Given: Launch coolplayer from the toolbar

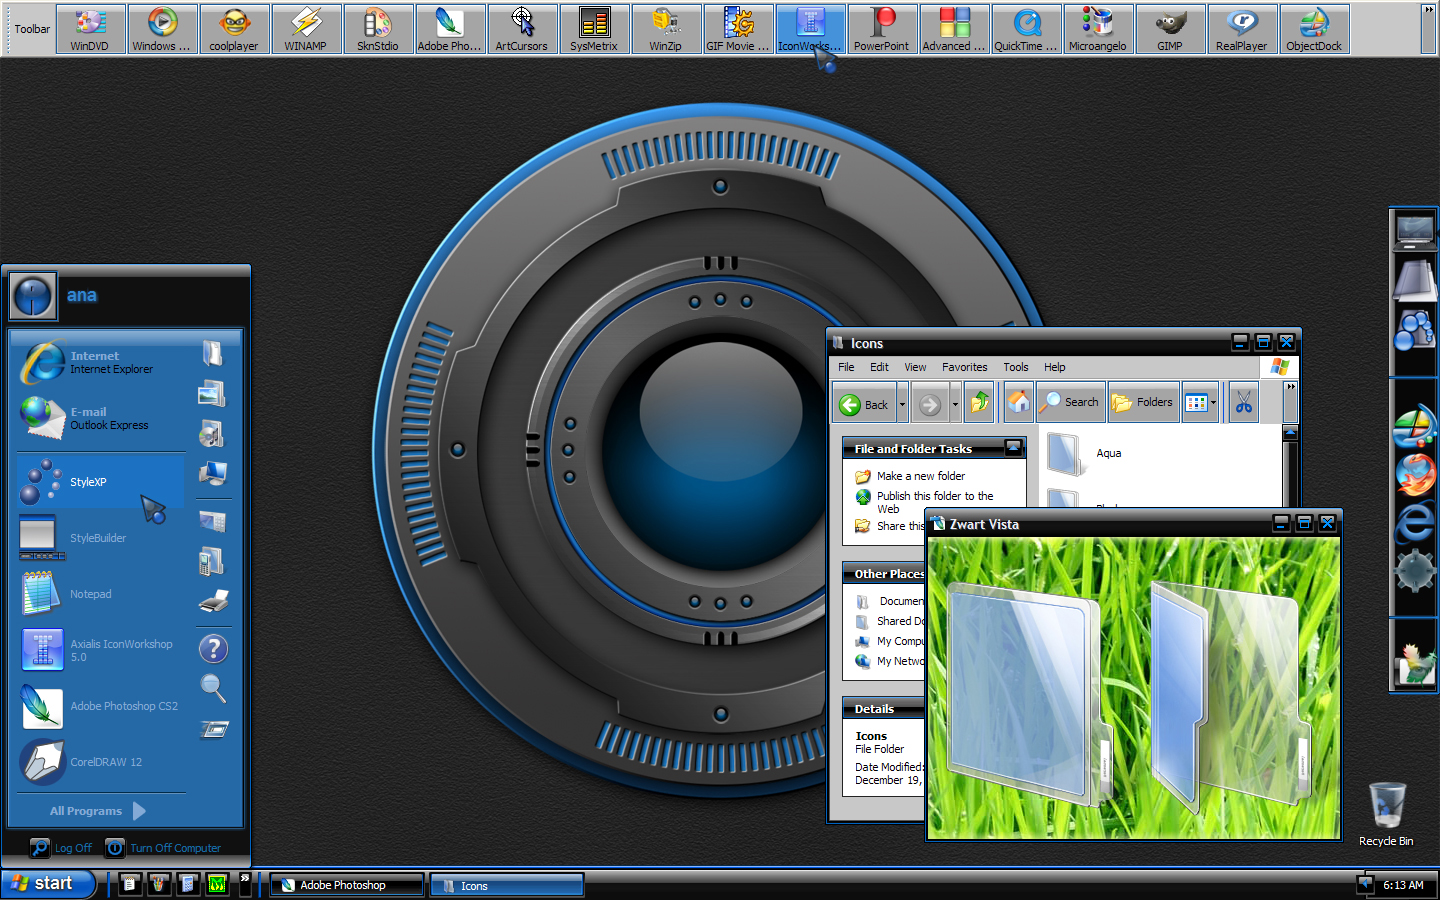Looking at the screenshot, I should (234, 29).
